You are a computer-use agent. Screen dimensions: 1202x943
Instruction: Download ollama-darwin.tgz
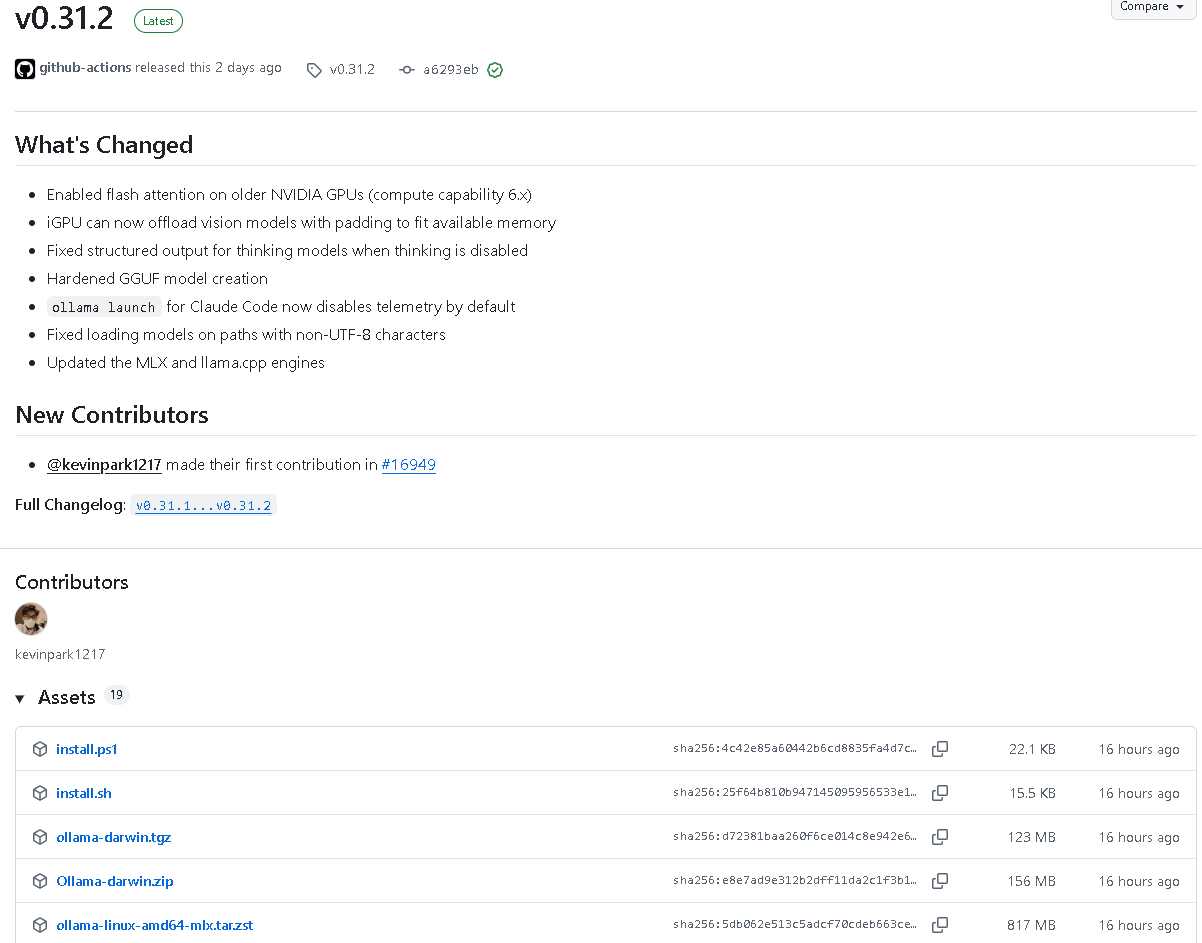[114, 837]
